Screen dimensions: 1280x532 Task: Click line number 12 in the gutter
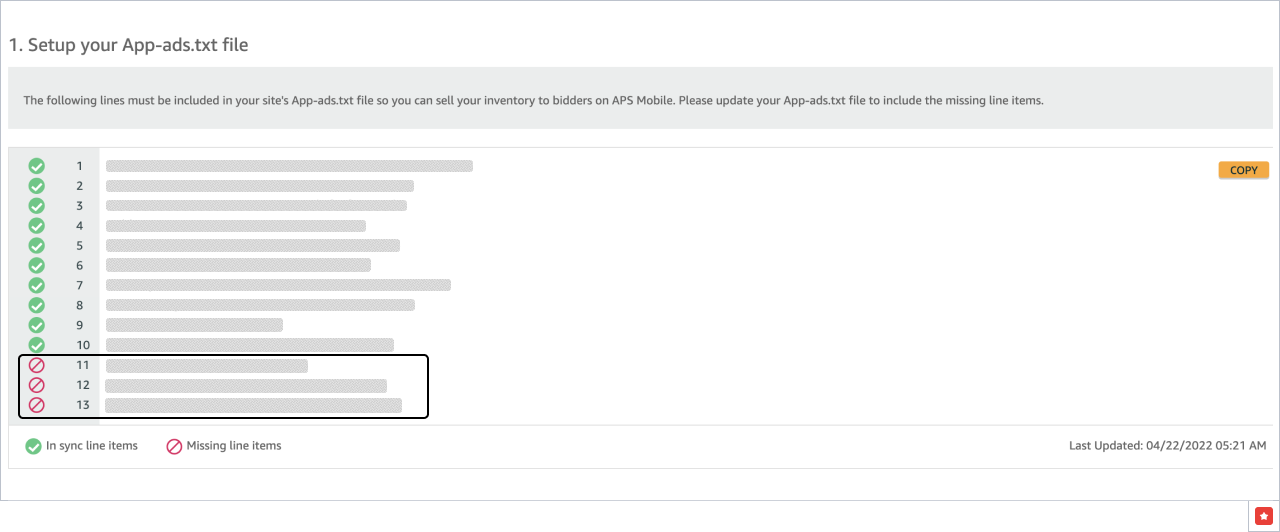coord(83,385)
